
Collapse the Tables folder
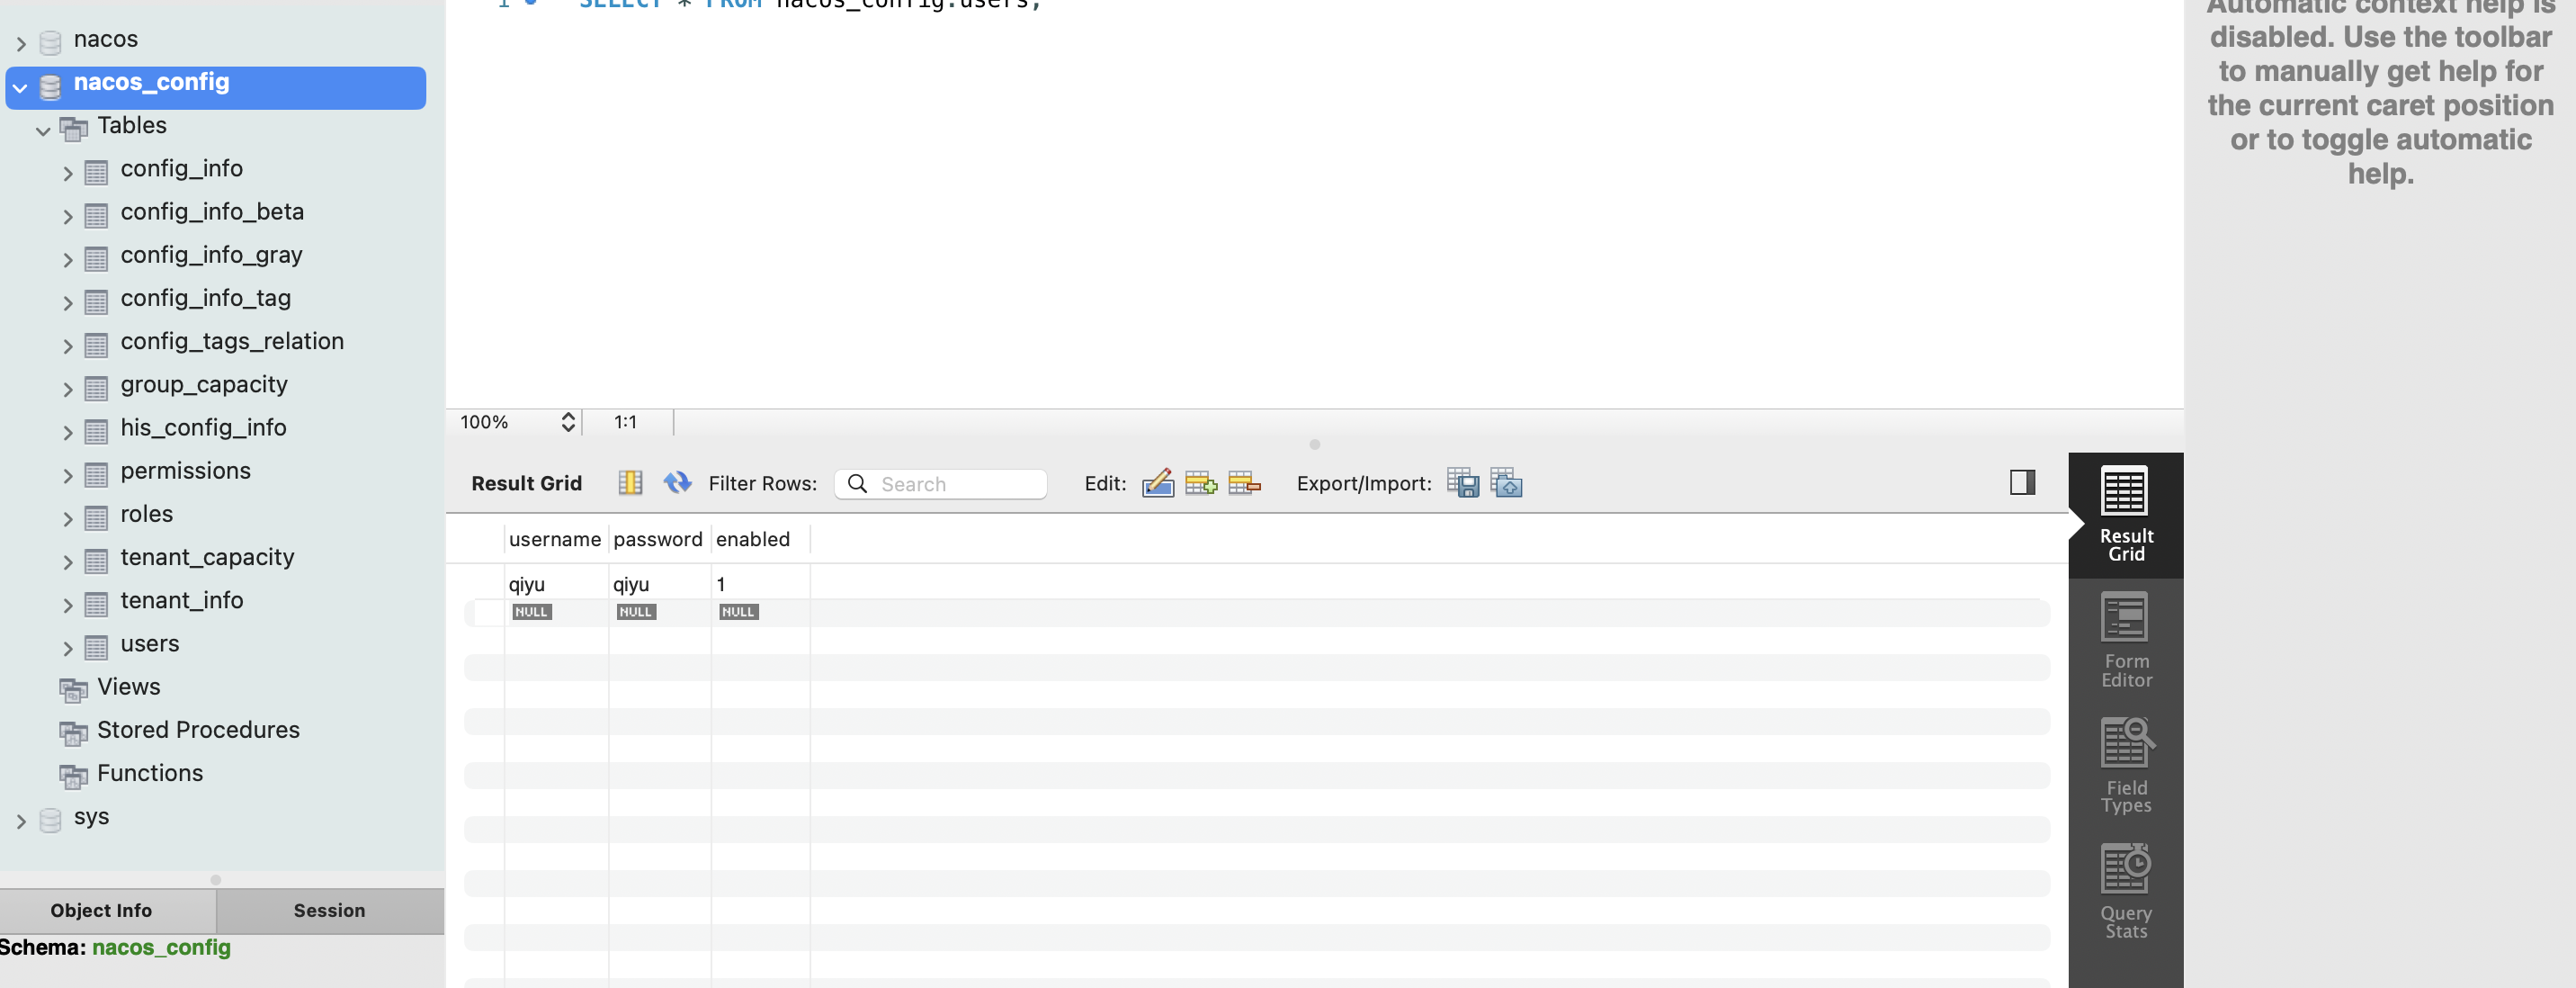pyautogui.click(x=43, y=131)
